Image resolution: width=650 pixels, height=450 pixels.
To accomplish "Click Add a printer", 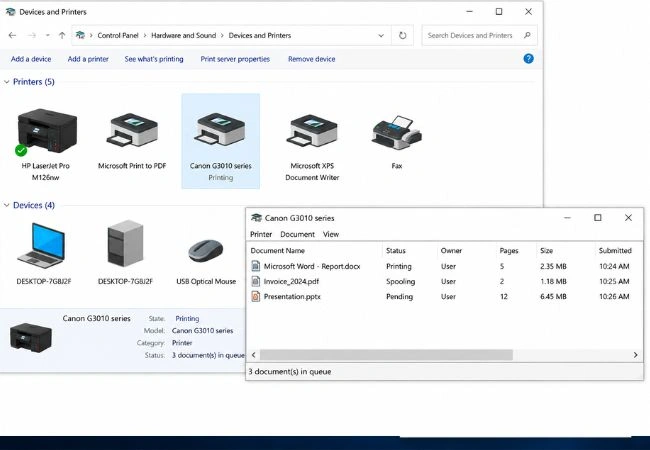I will [x=88, y=59].
